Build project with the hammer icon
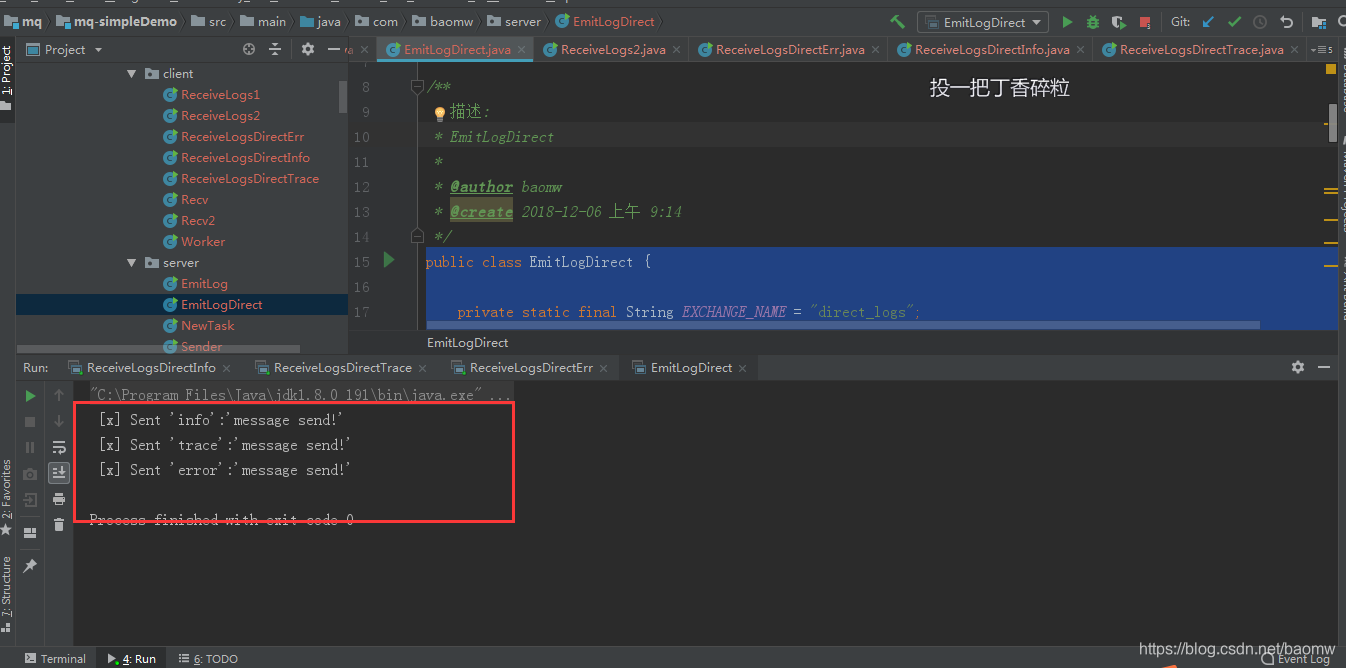The image size is (1346, 668). (x=898, y=21)
